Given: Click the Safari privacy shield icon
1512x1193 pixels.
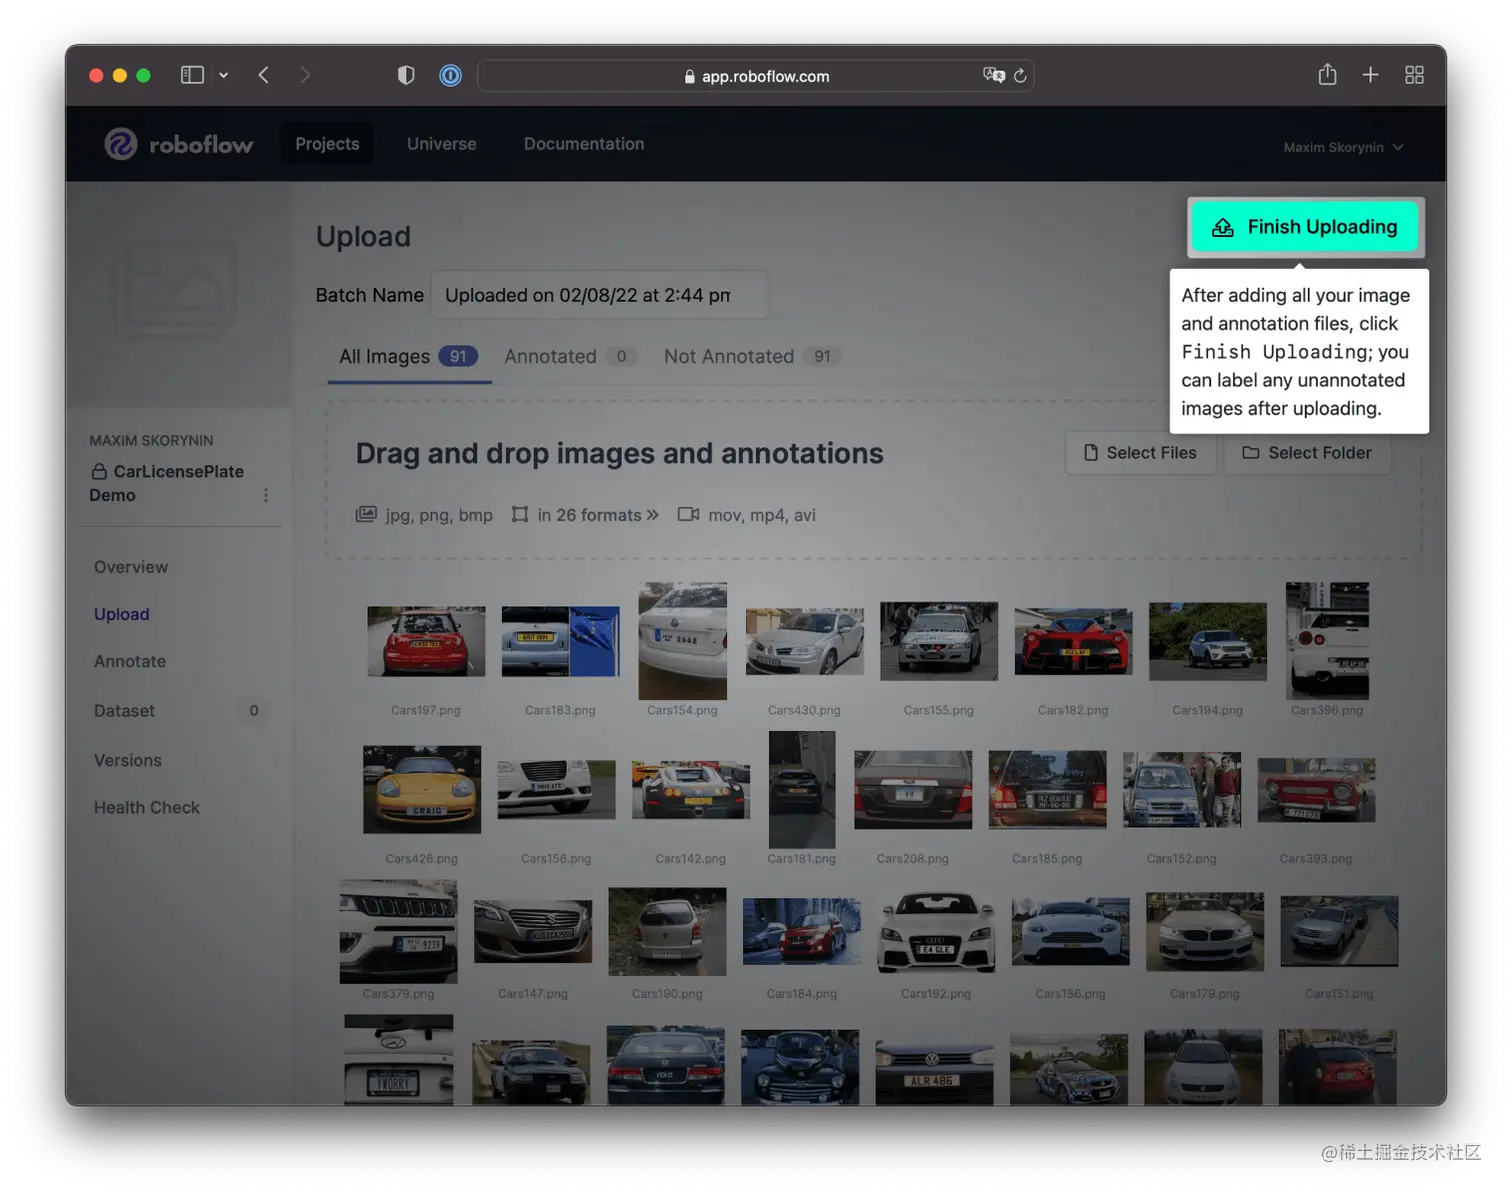Looking at the screenshot, I should pos(406,75).
